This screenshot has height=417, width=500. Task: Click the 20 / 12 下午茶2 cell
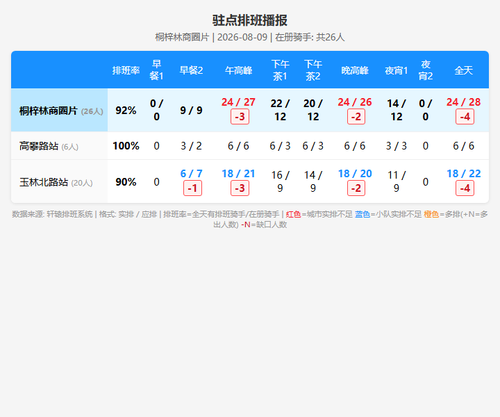313,110
